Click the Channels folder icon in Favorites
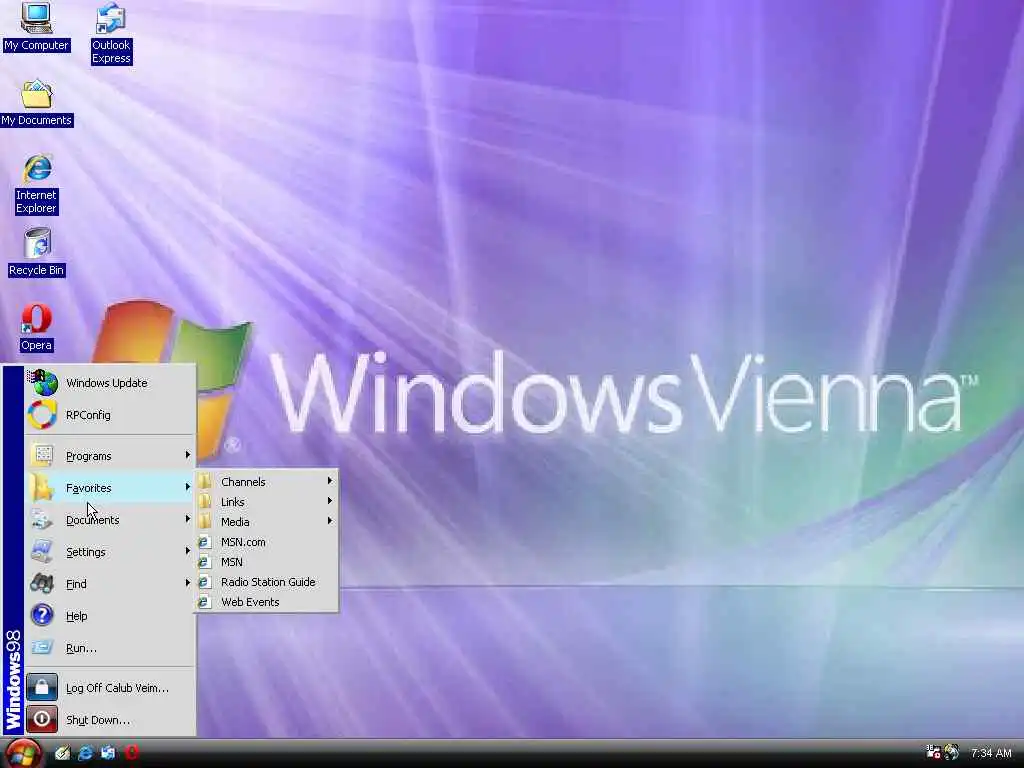The image size is (1024, 768). pos(205,481)
